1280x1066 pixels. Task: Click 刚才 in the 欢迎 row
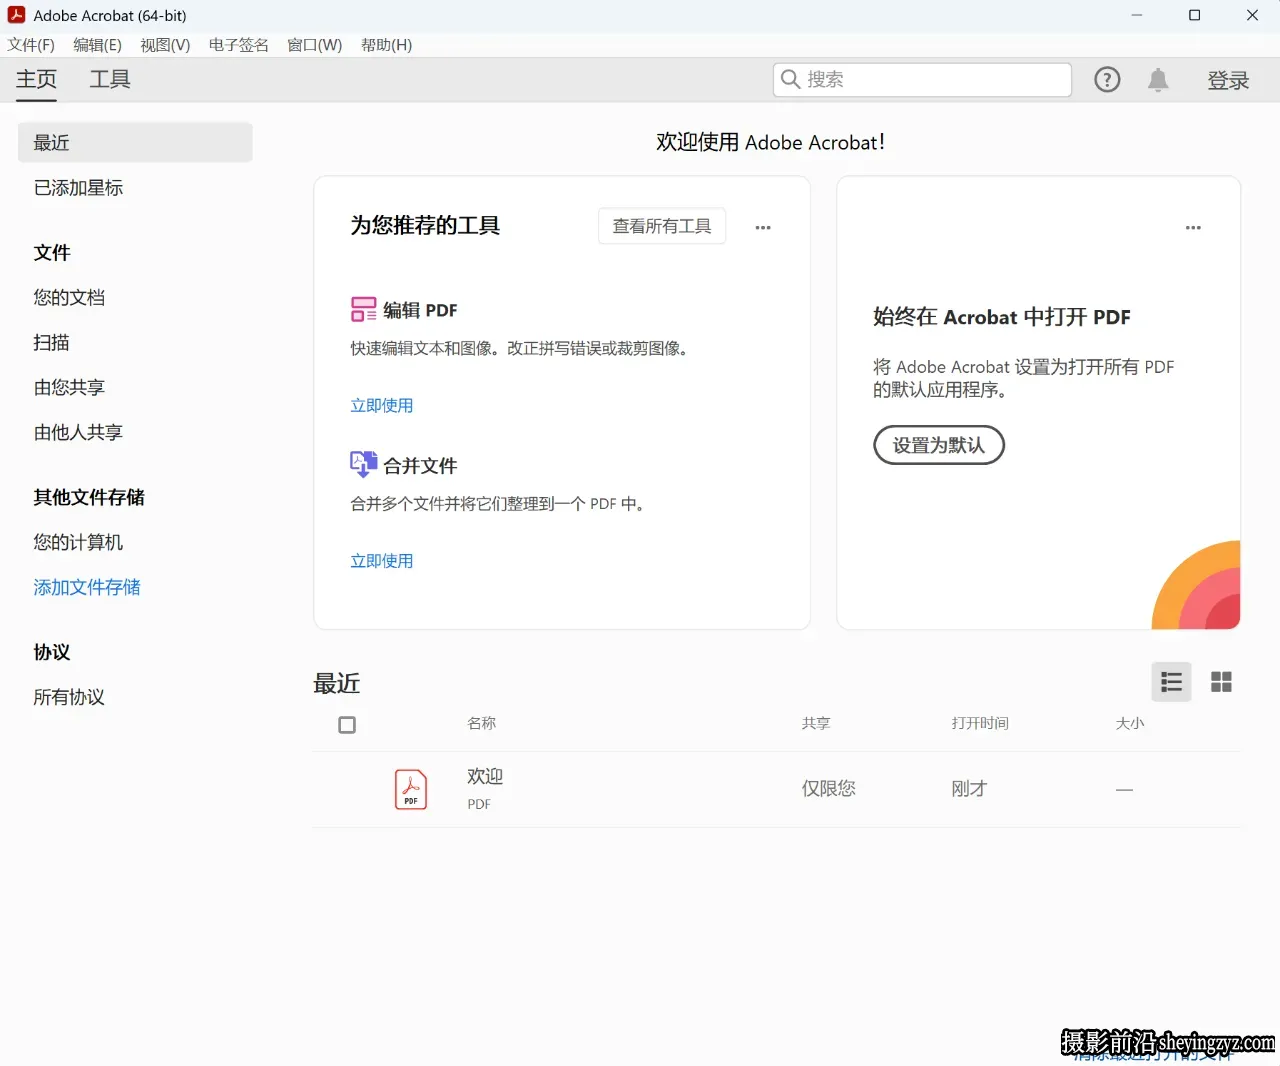(x=969, y=788)
